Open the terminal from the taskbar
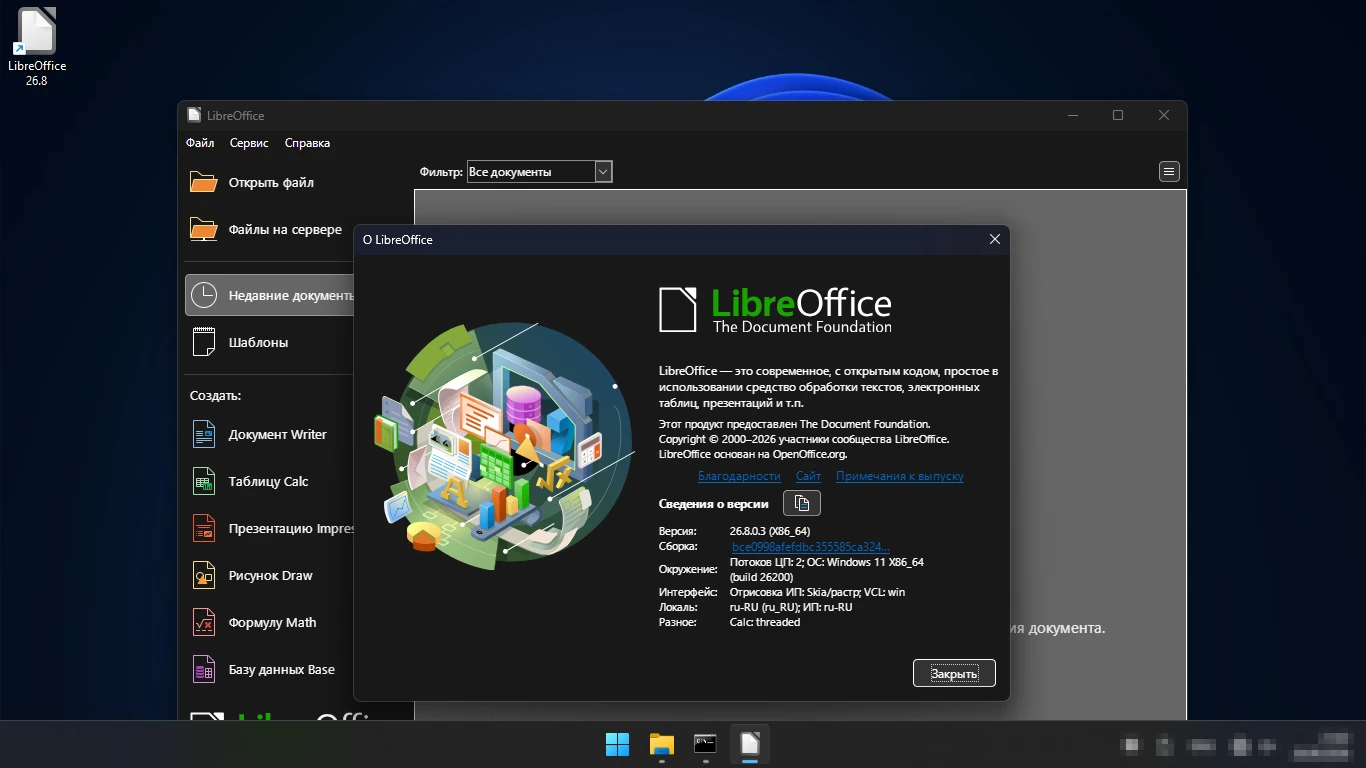The width and height of the screenshot is (1366, 768). pyautogui.click(x=706, y=744)
